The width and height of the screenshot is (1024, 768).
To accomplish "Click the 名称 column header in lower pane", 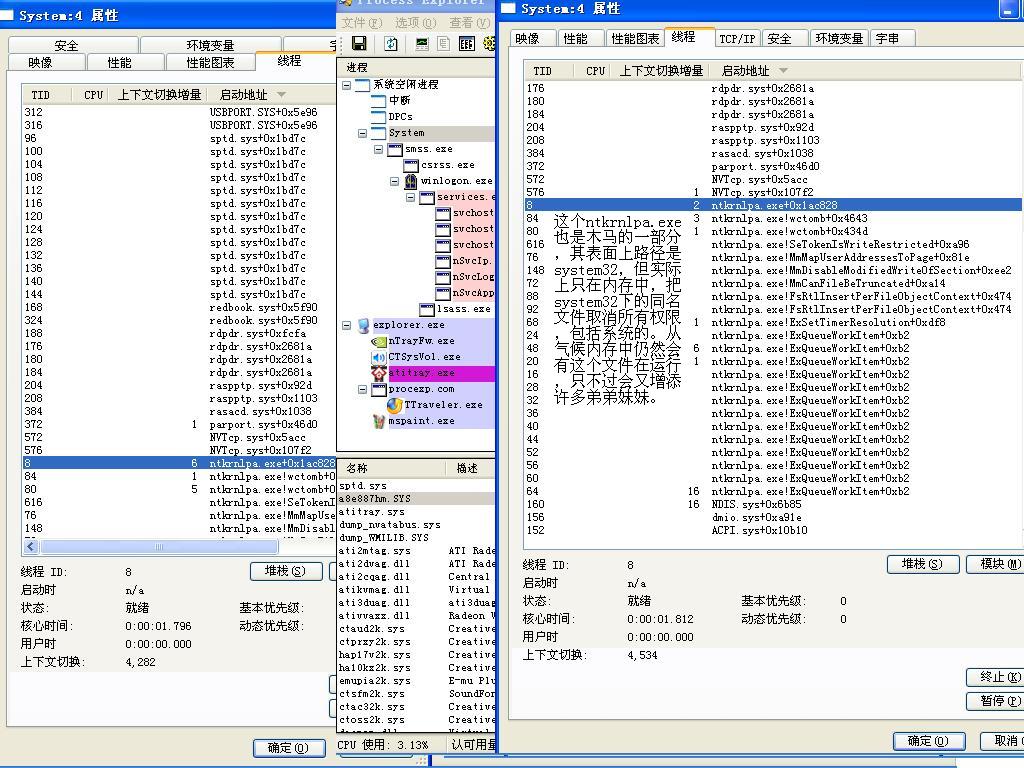I will (x=392, y=468).
